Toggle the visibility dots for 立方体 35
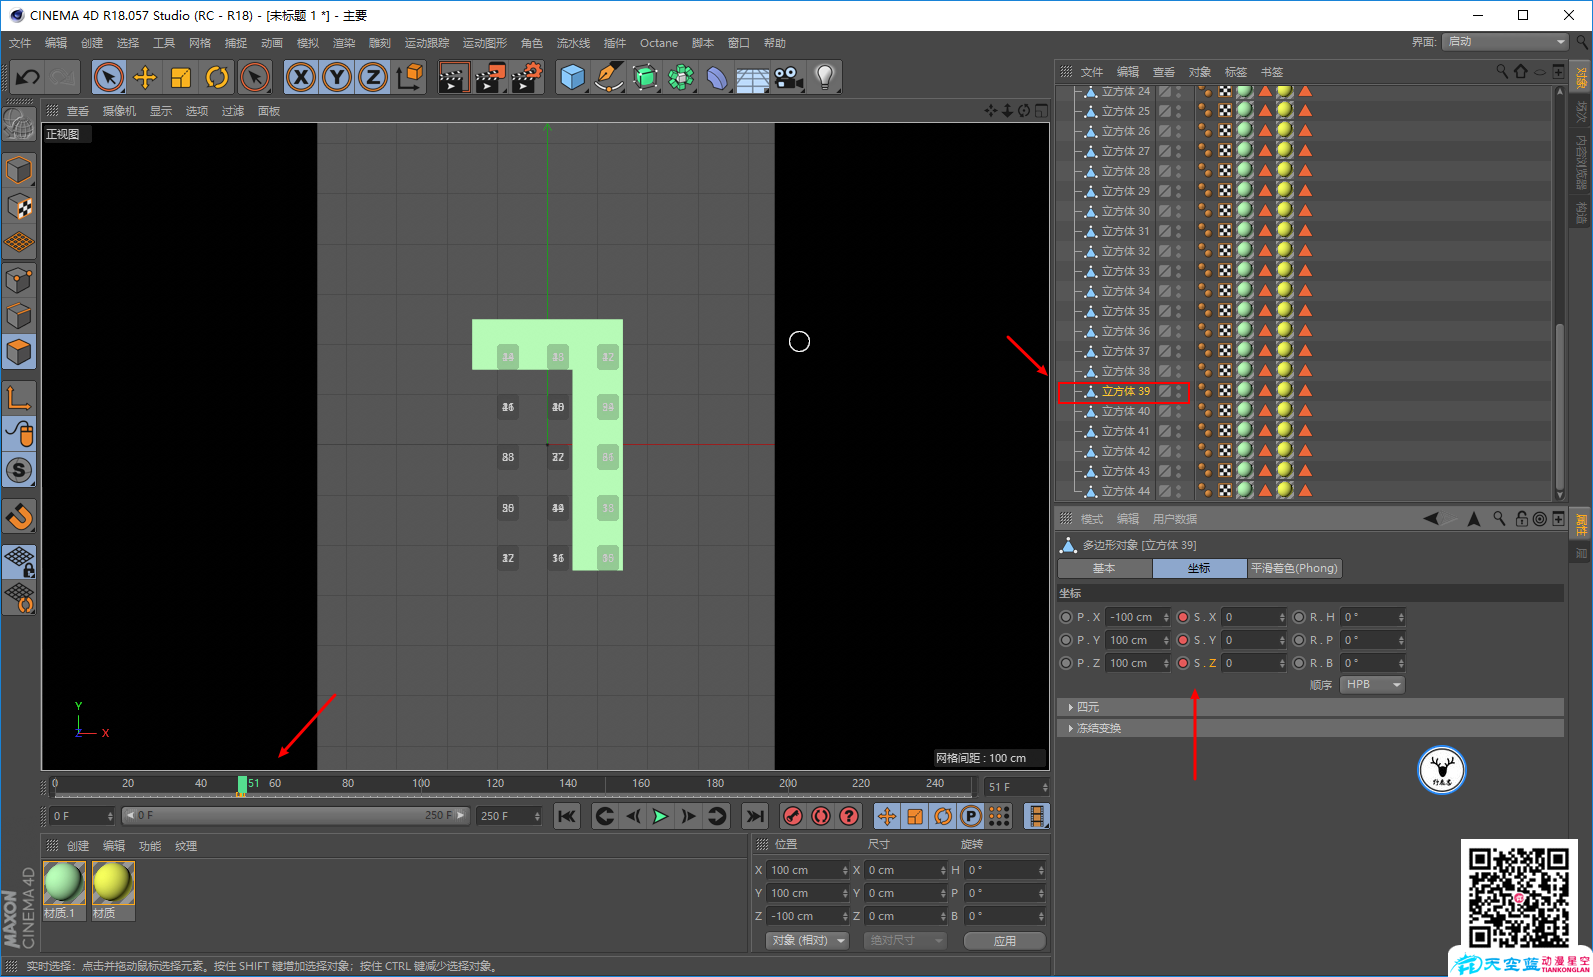Image resolution: width=1593 pixels, height=977 pixels. pyautogui.click(x=1179, y=311)
